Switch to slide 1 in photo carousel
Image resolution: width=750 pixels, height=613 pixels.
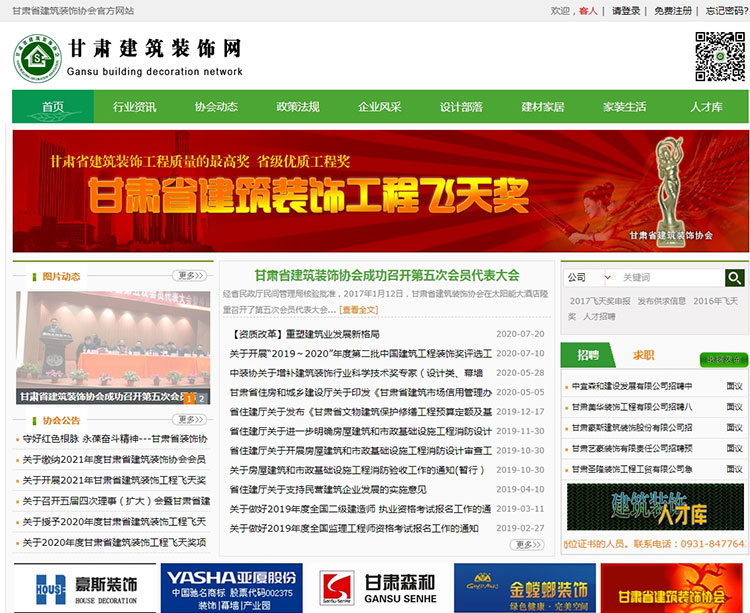point(188,398)
